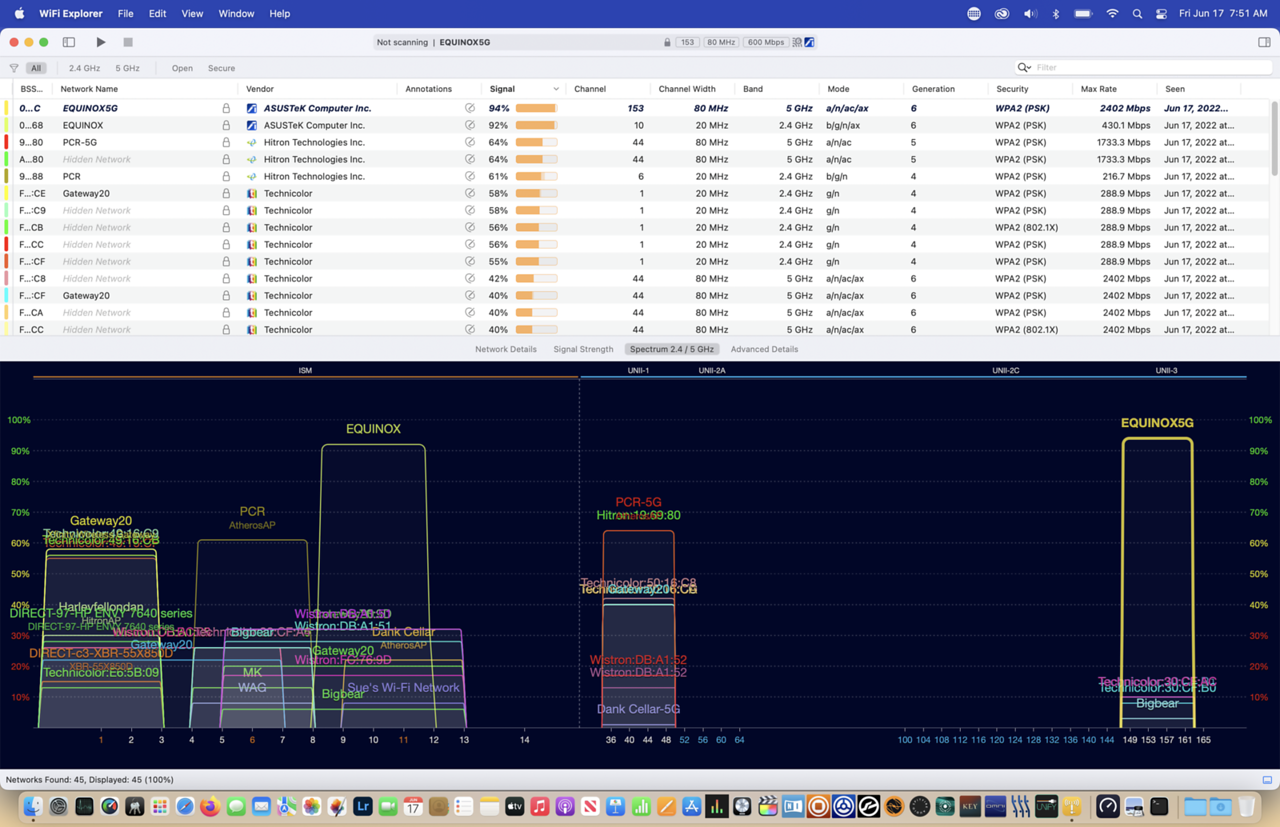Click the 94% signal bar in EQUINOX5G row
The image size is (1280, 827).
point(536,108)
